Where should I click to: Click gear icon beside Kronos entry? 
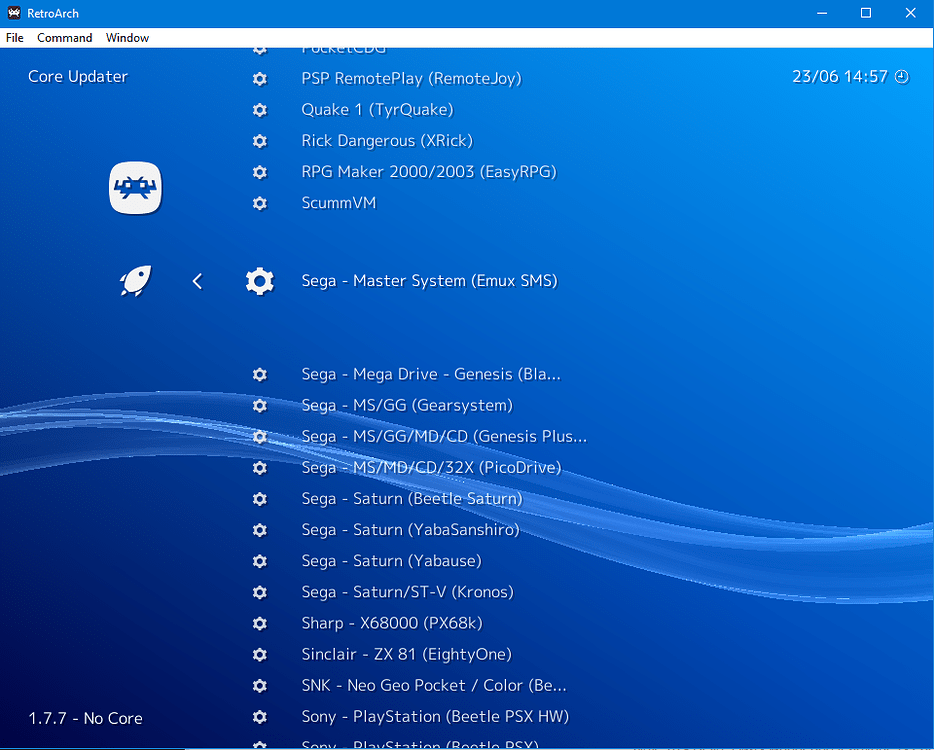[260, 592]
